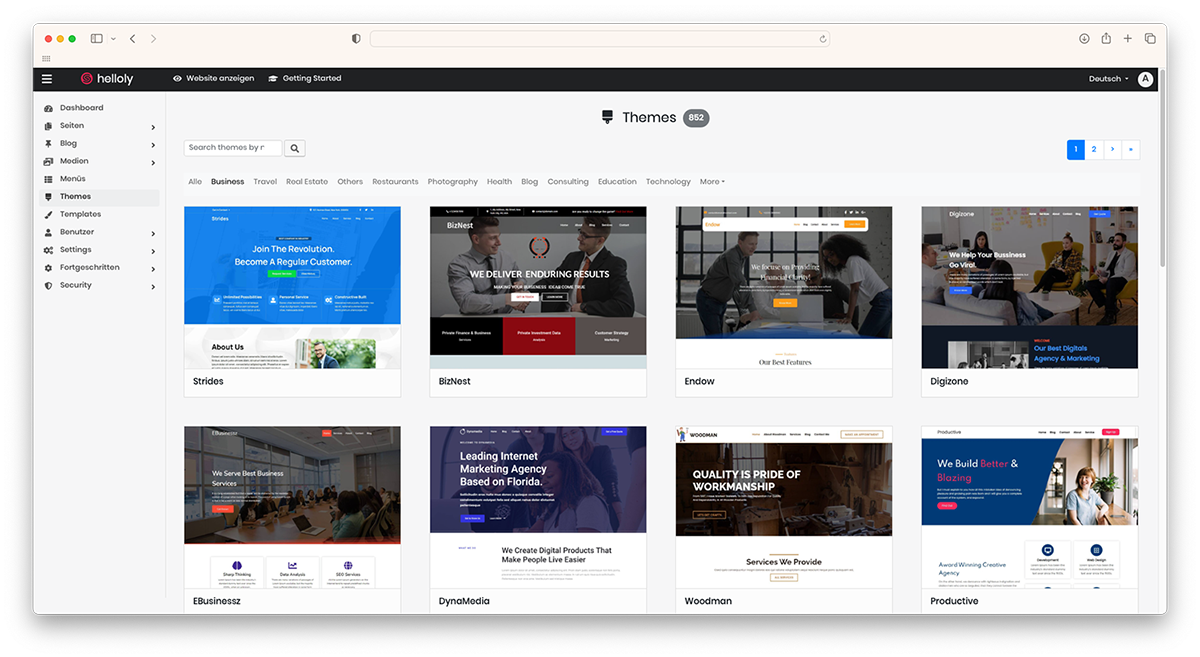Click the Fortgeschritten gear icon
Image resolution: width=1200 pixels, height=657 pixels.
coord(49,268)
